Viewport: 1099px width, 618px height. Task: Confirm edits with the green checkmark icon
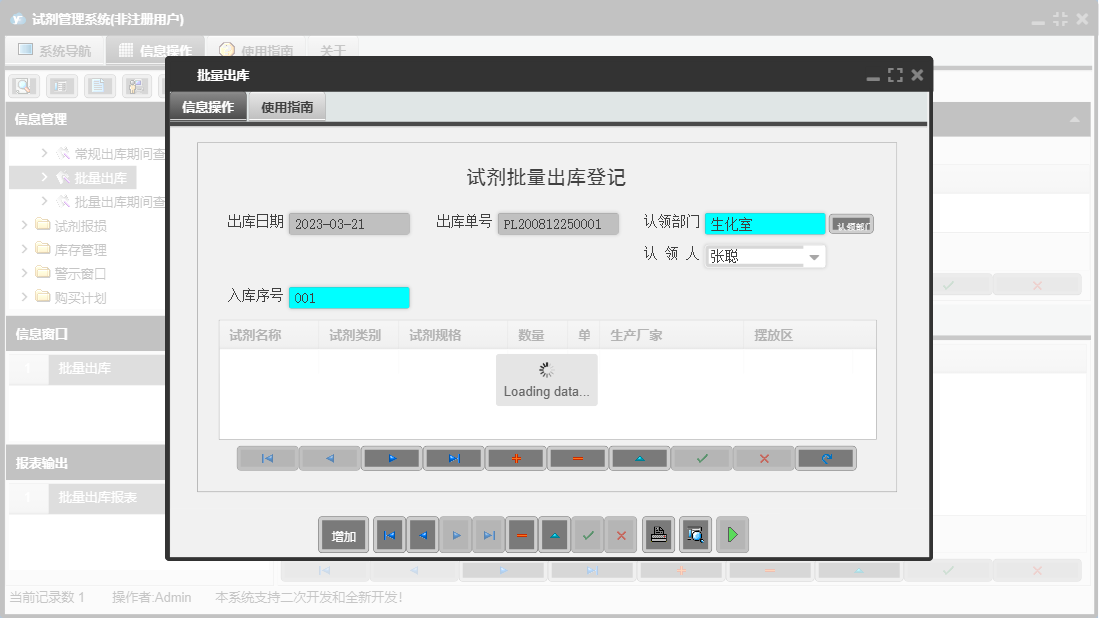pos(701,457)
